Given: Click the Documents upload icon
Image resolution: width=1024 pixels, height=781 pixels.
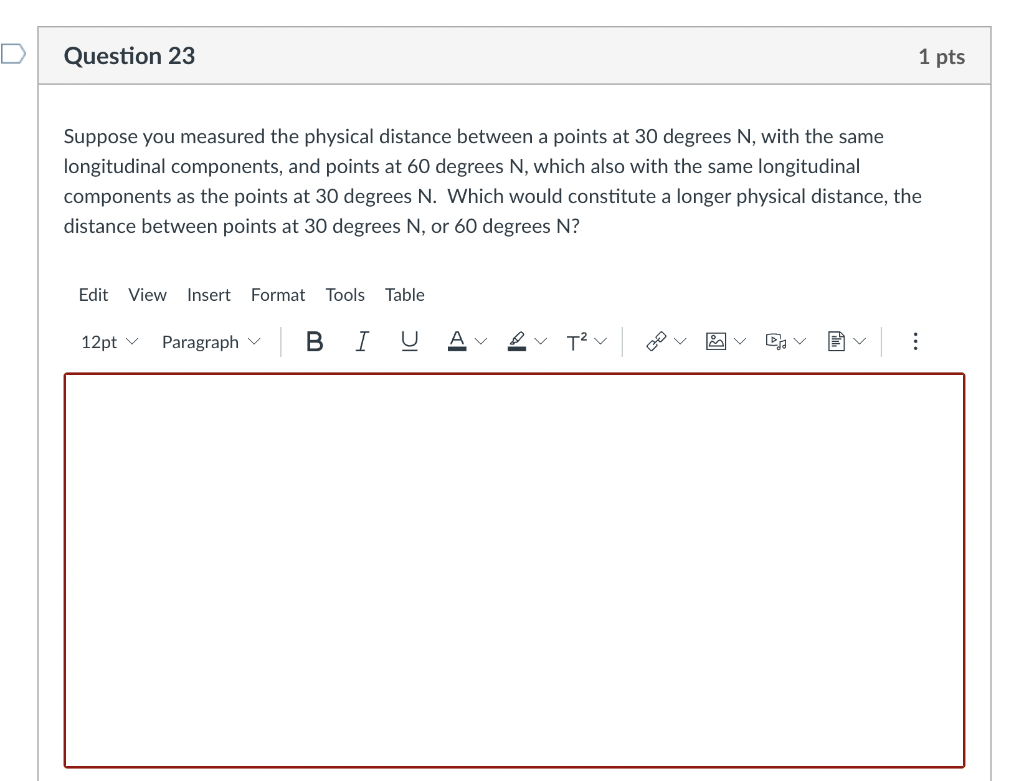Looking at the screenshot, I should [837, 341].
